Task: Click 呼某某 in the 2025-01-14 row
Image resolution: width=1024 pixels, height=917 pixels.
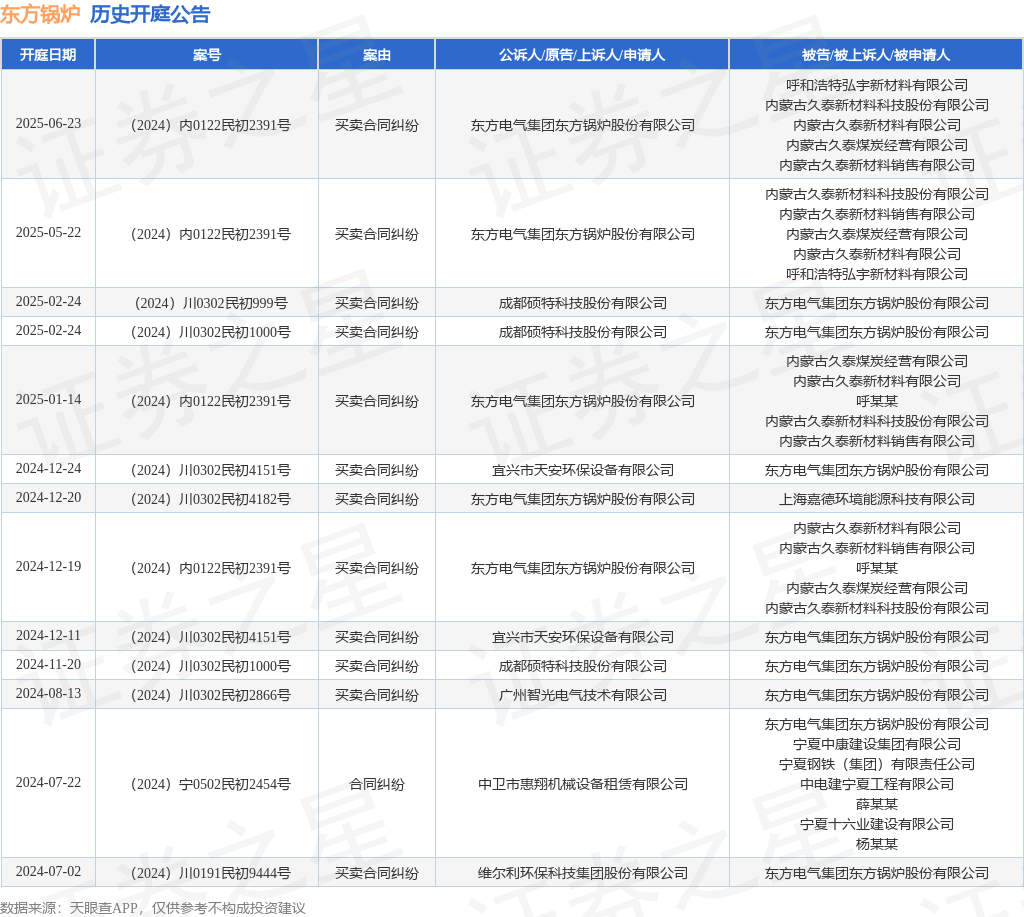Action: tap(876, 401)
